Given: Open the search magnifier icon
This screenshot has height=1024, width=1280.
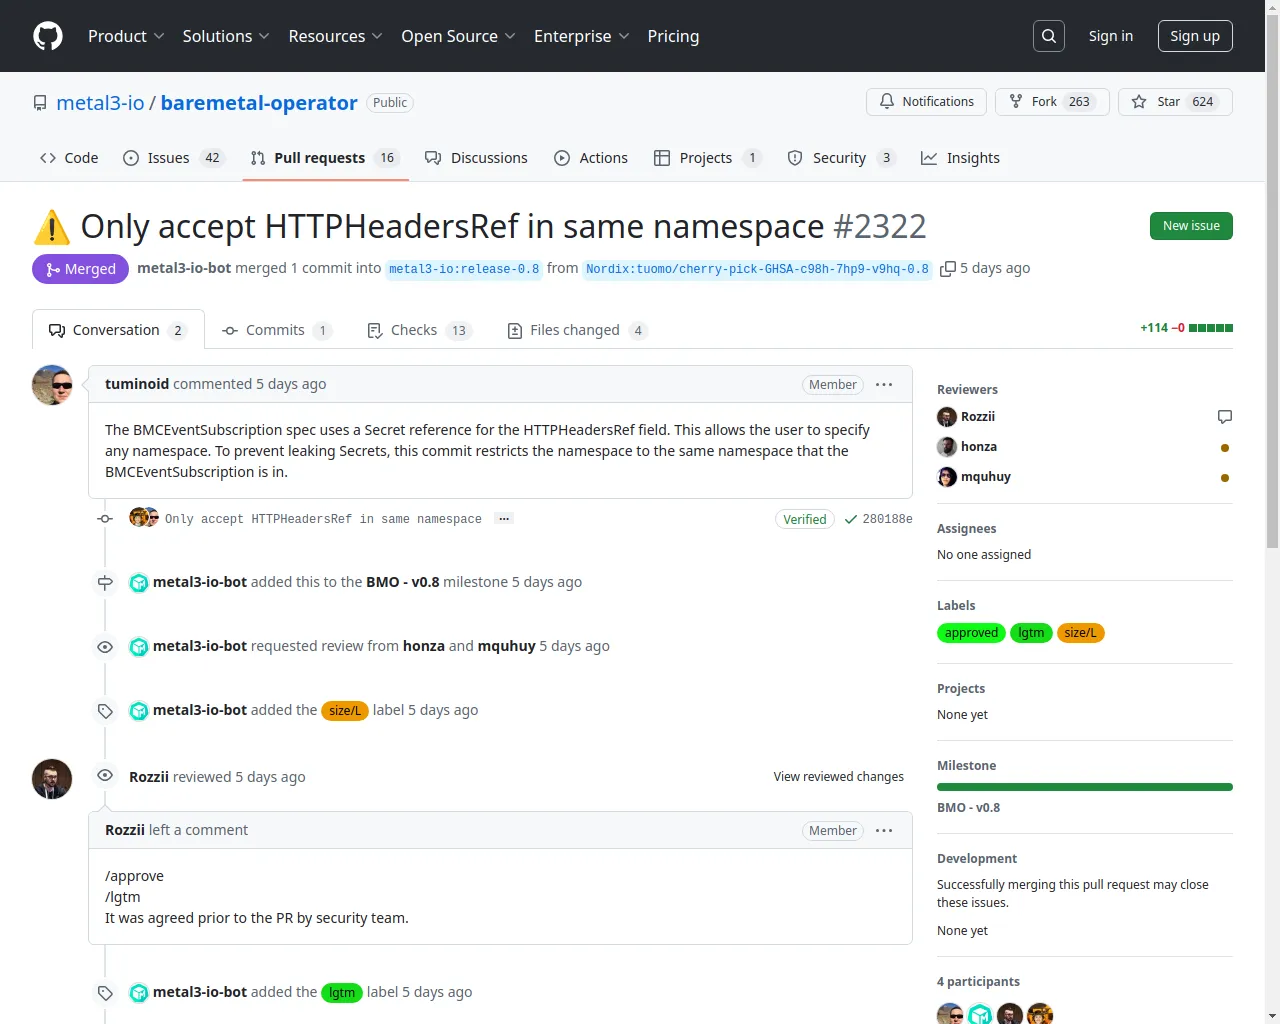Looking at the screenshot, I should coord(1049,36).
